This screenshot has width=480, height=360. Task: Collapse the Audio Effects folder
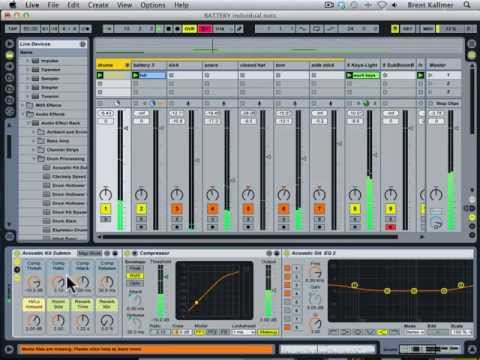click(23, 114)
